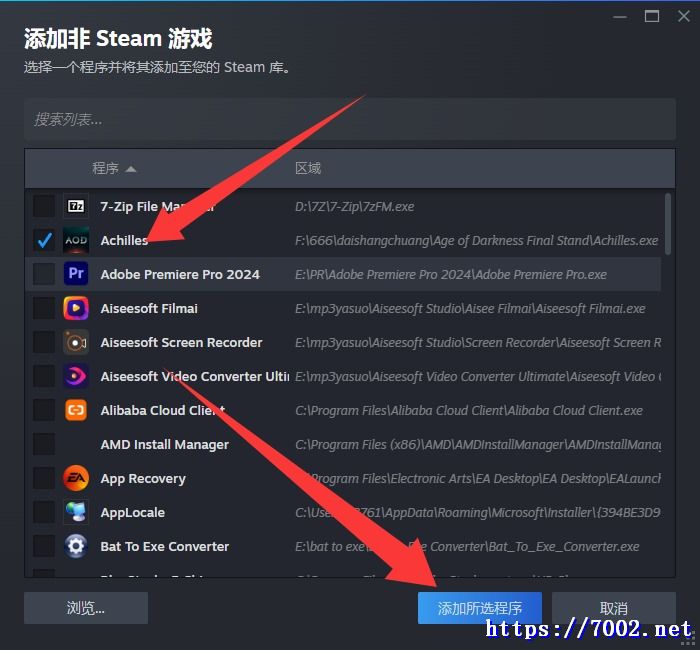Check the Bat To Exe Converter checkbox
The height and width of the screenshot is (650, 700).
[x=44, y=546]
